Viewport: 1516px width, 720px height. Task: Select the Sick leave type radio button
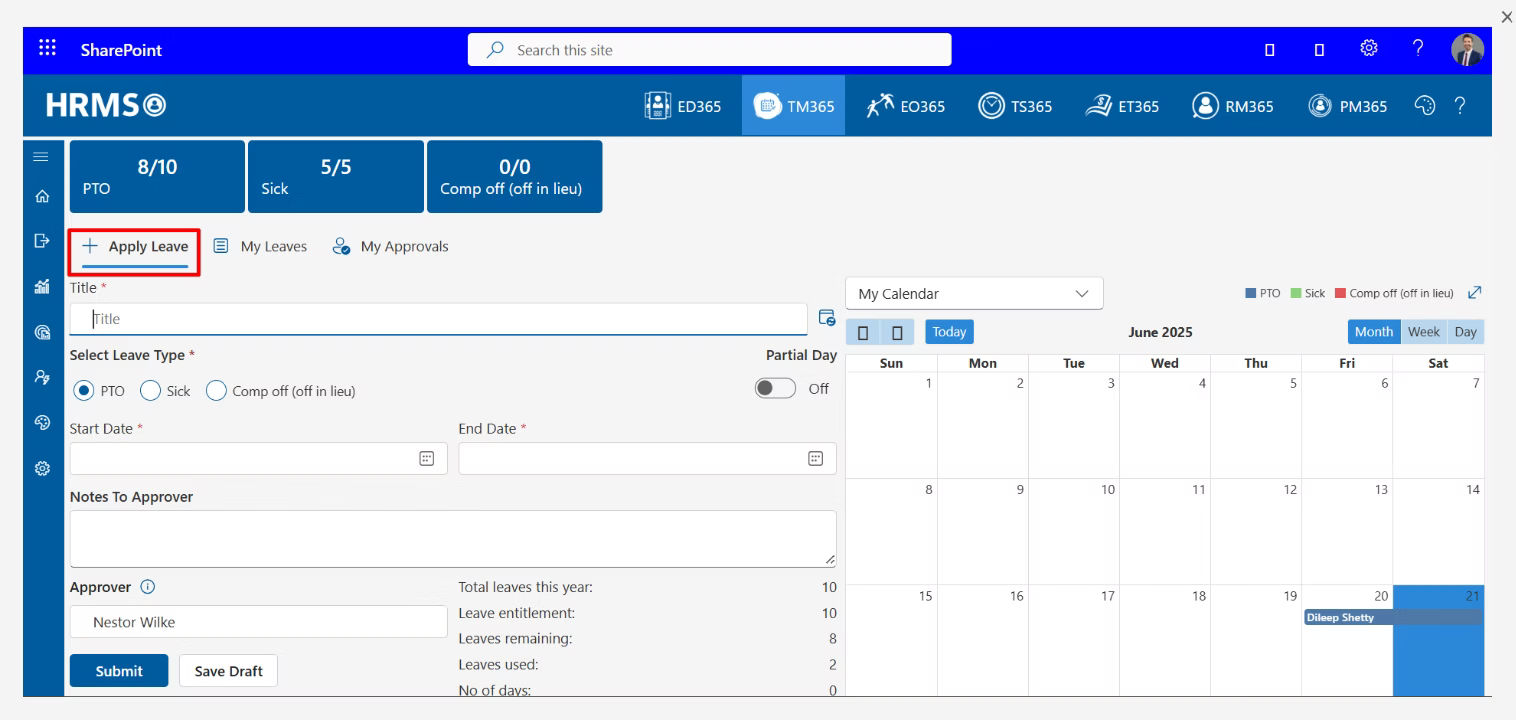[x=151, y=391]
